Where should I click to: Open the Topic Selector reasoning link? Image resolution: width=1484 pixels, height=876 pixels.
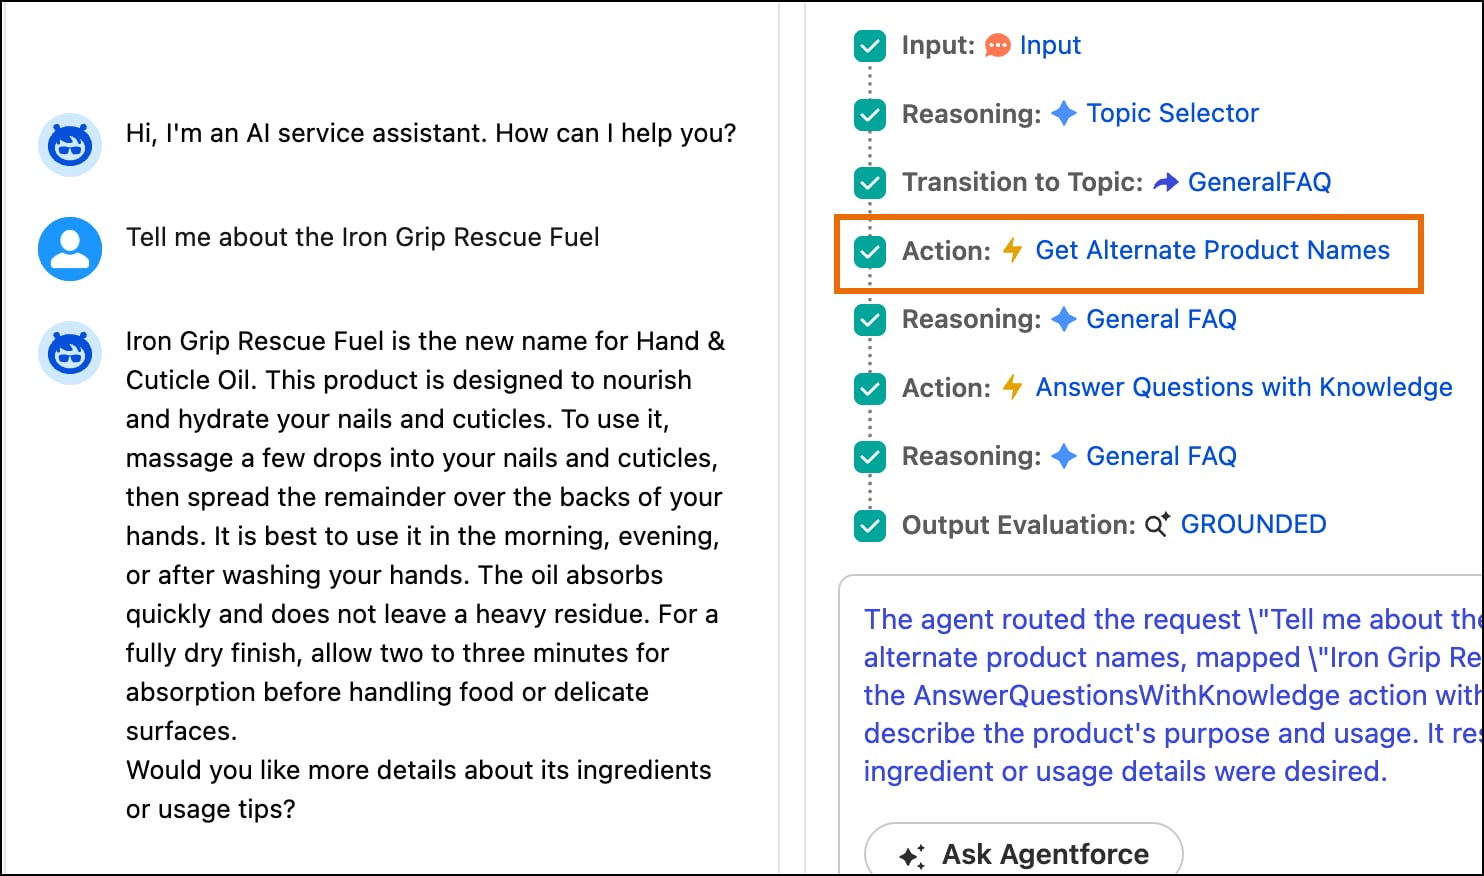(x=1172, y=113)
